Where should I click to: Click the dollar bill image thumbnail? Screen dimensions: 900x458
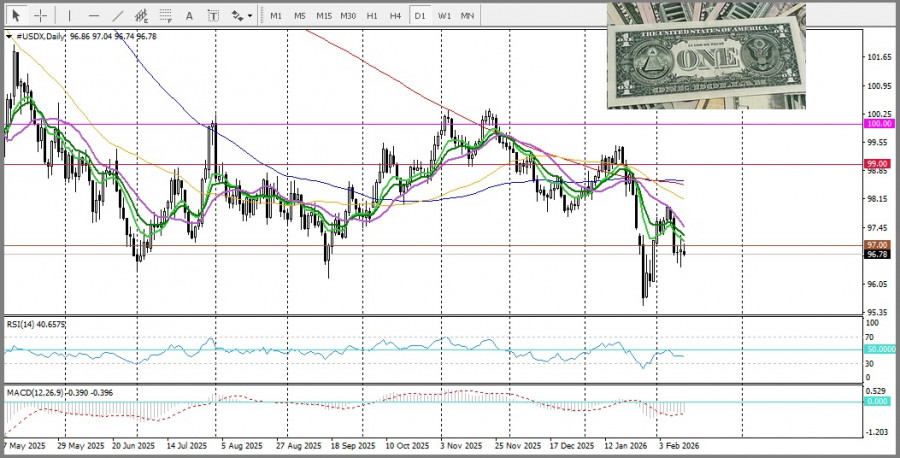[x=706, y=55]
